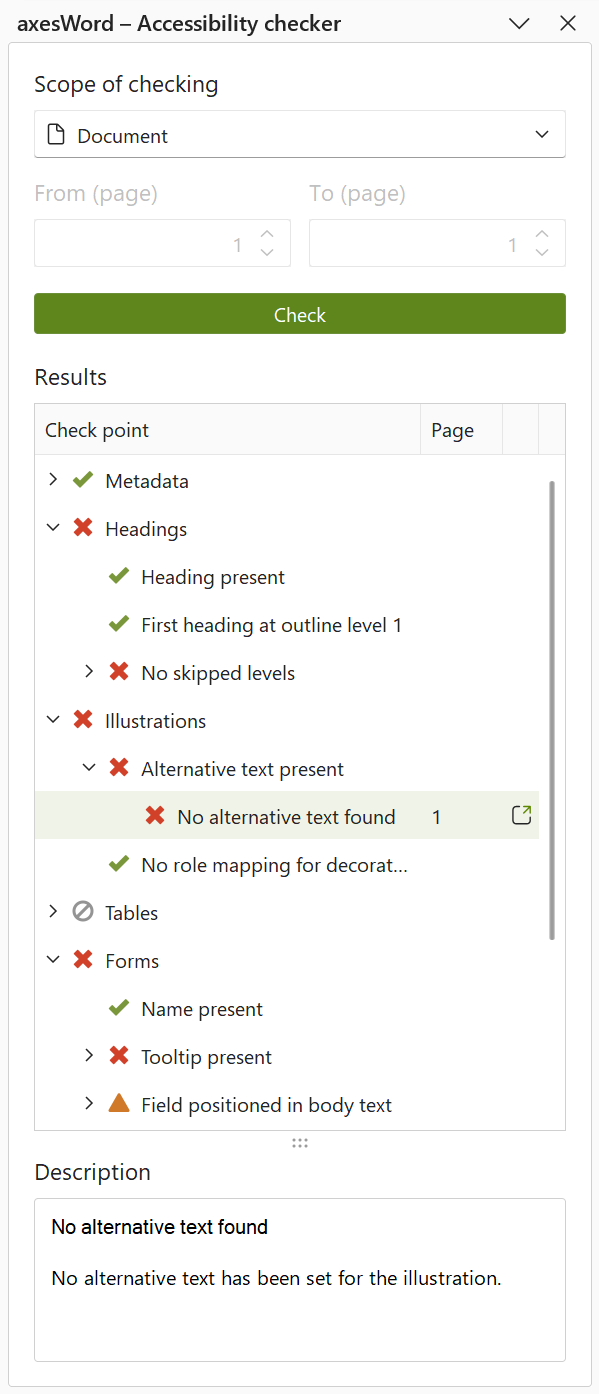Click the go-to-location icon for No alternative text found
The width and height of the screenshot is (599, 1395).
coord(521,816)
